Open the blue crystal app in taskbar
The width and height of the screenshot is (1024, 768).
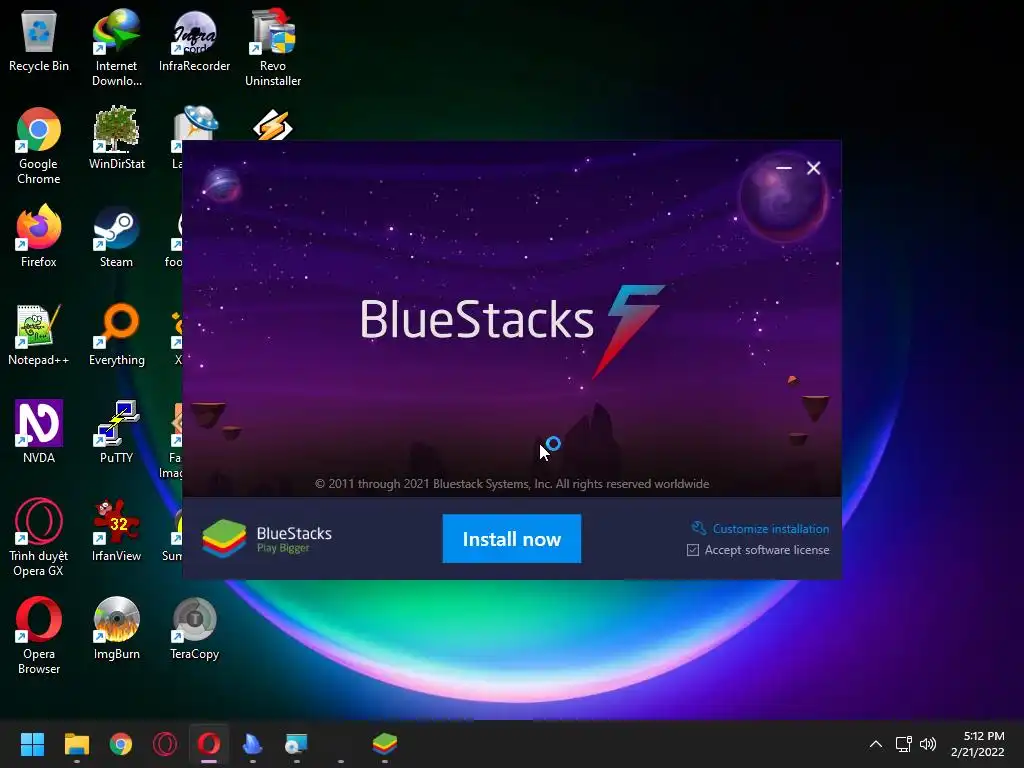click(252, 744)
